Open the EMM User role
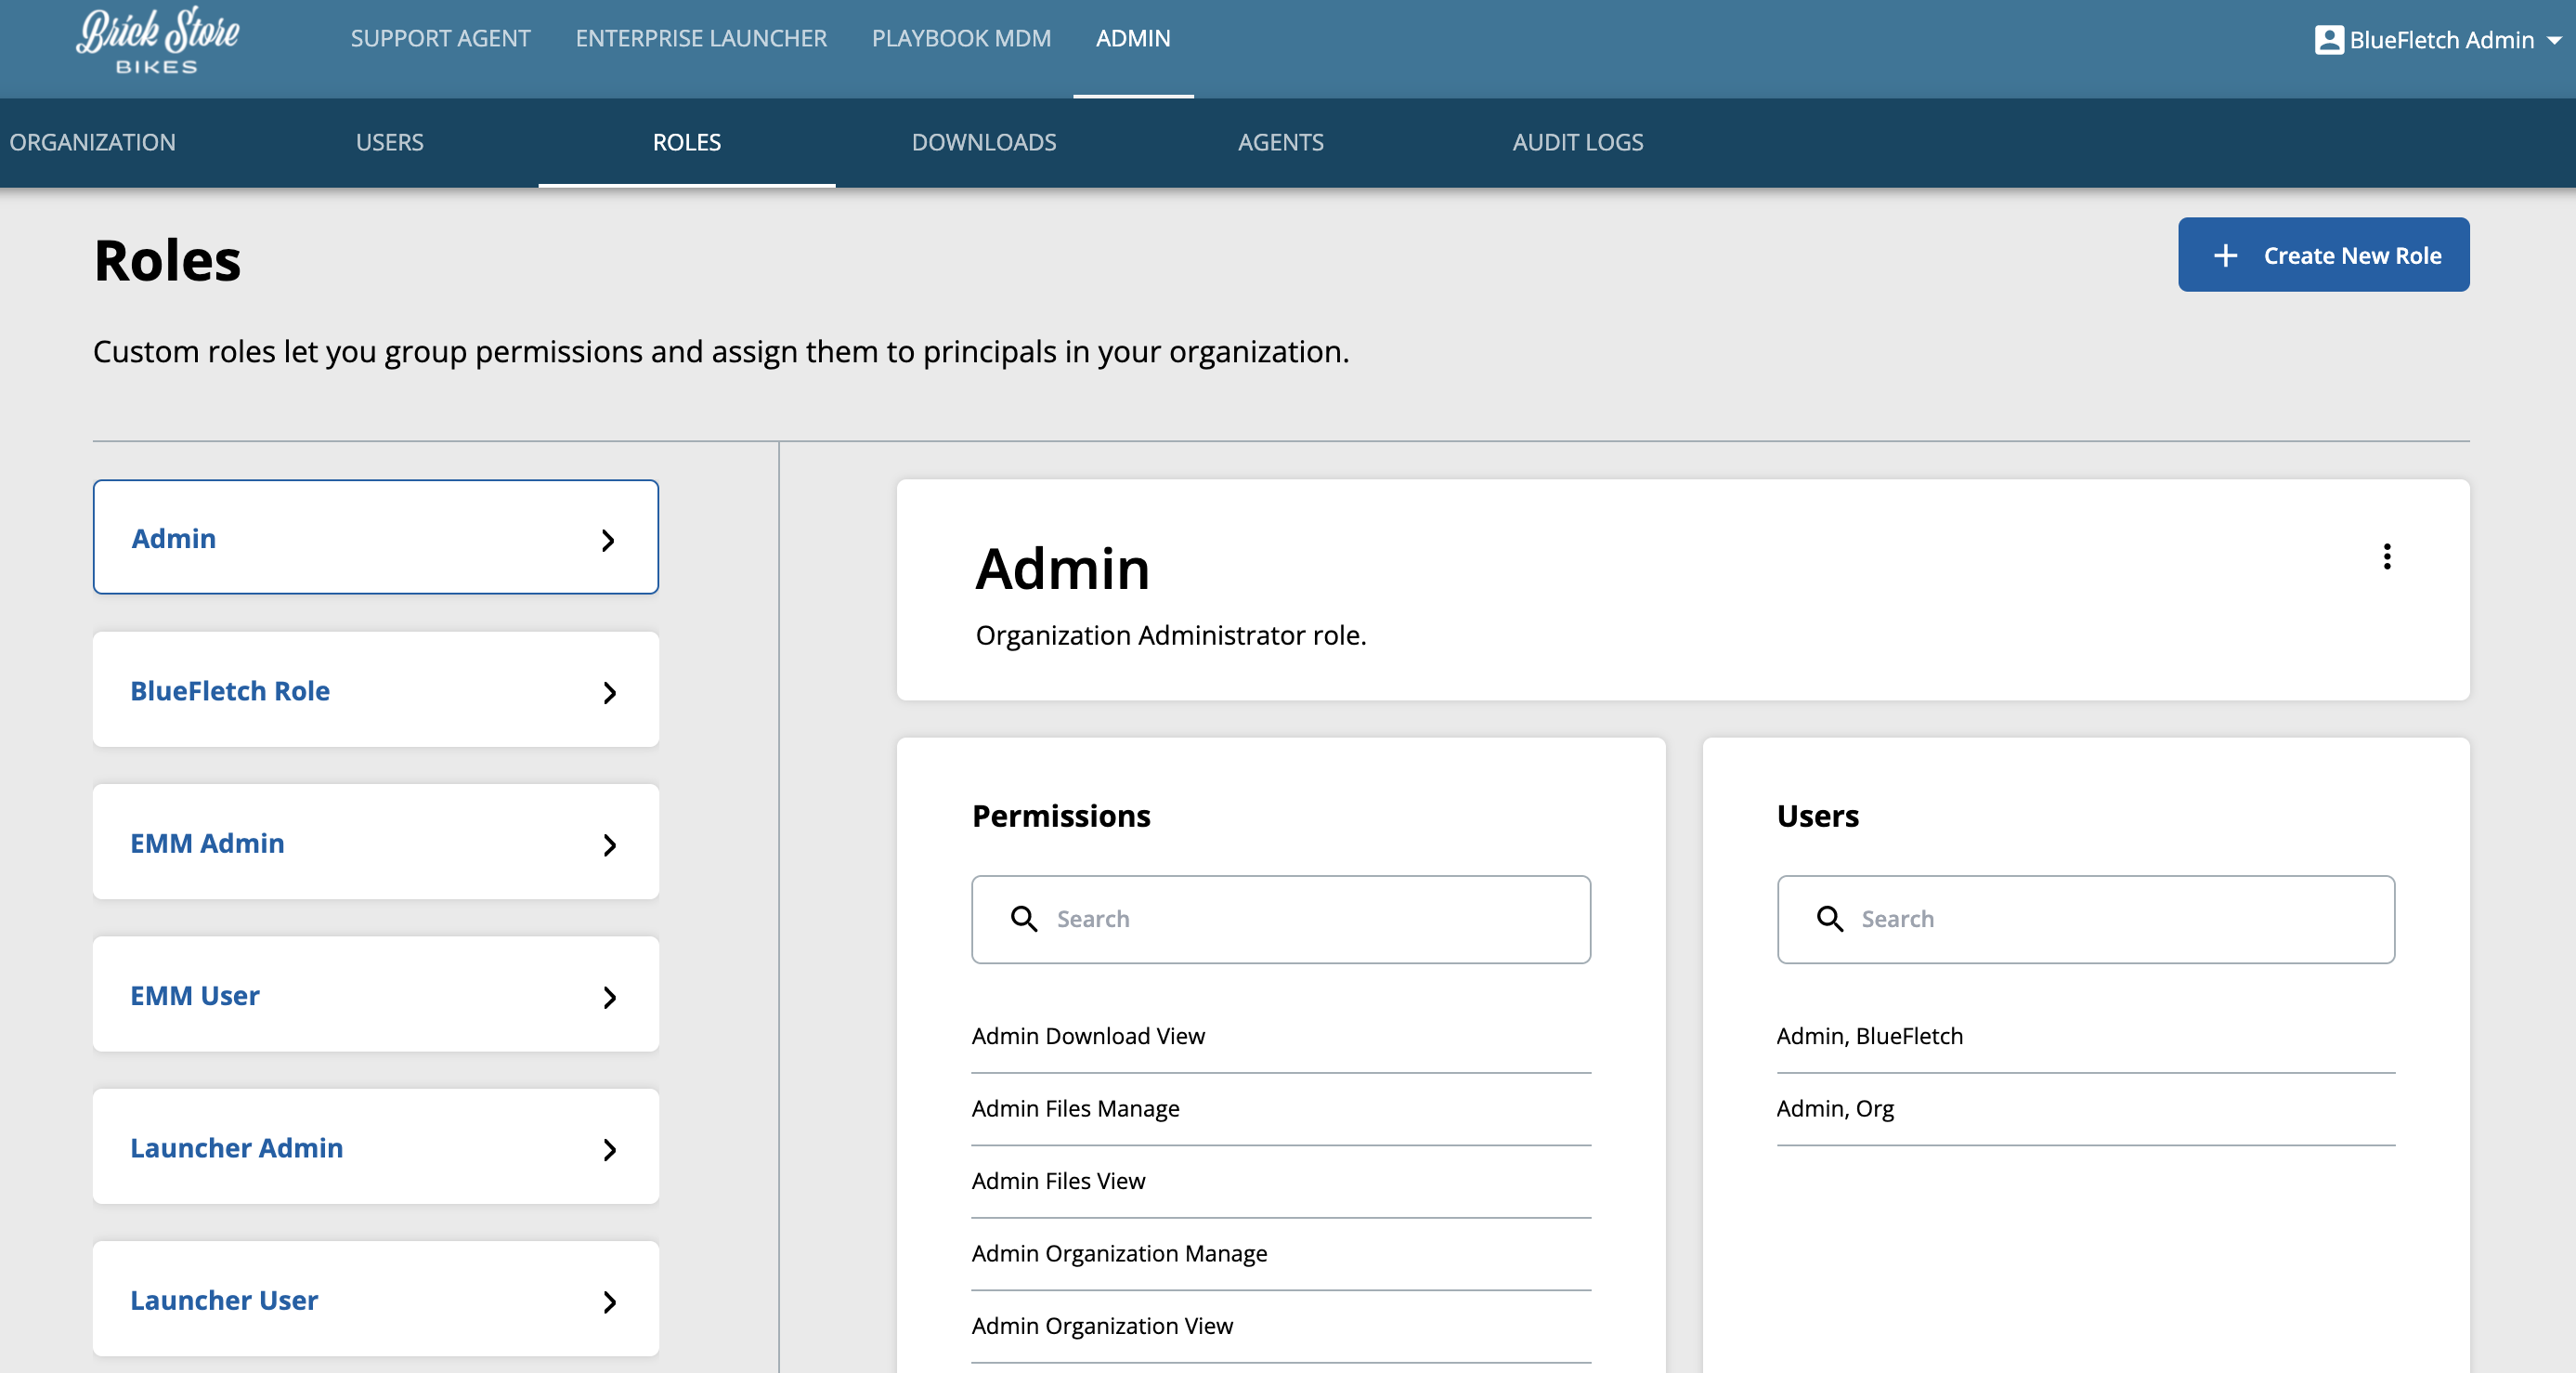Screen dimensions: 2576x1373 point(375,995)
